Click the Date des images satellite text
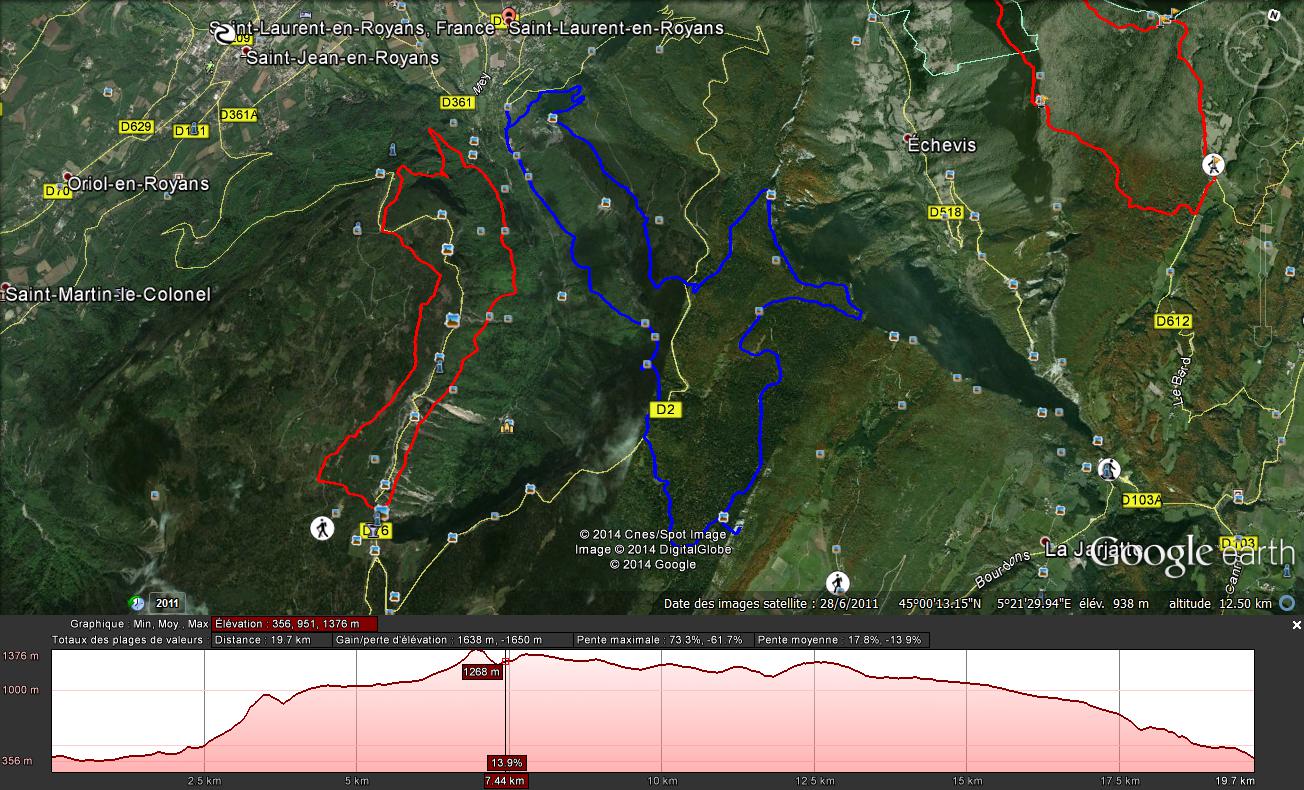1304x790 pixels. (x=771, y=604)
